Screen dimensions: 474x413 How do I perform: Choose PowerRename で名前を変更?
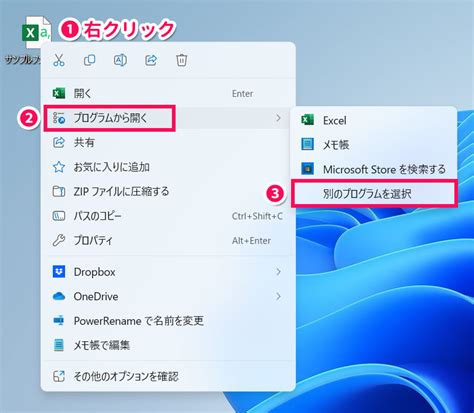tap(168, 321)
